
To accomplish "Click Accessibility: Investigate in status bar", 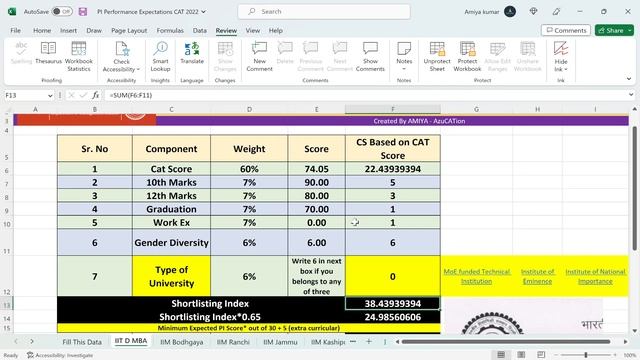I will pyautogui.click(x=60, y=355).
